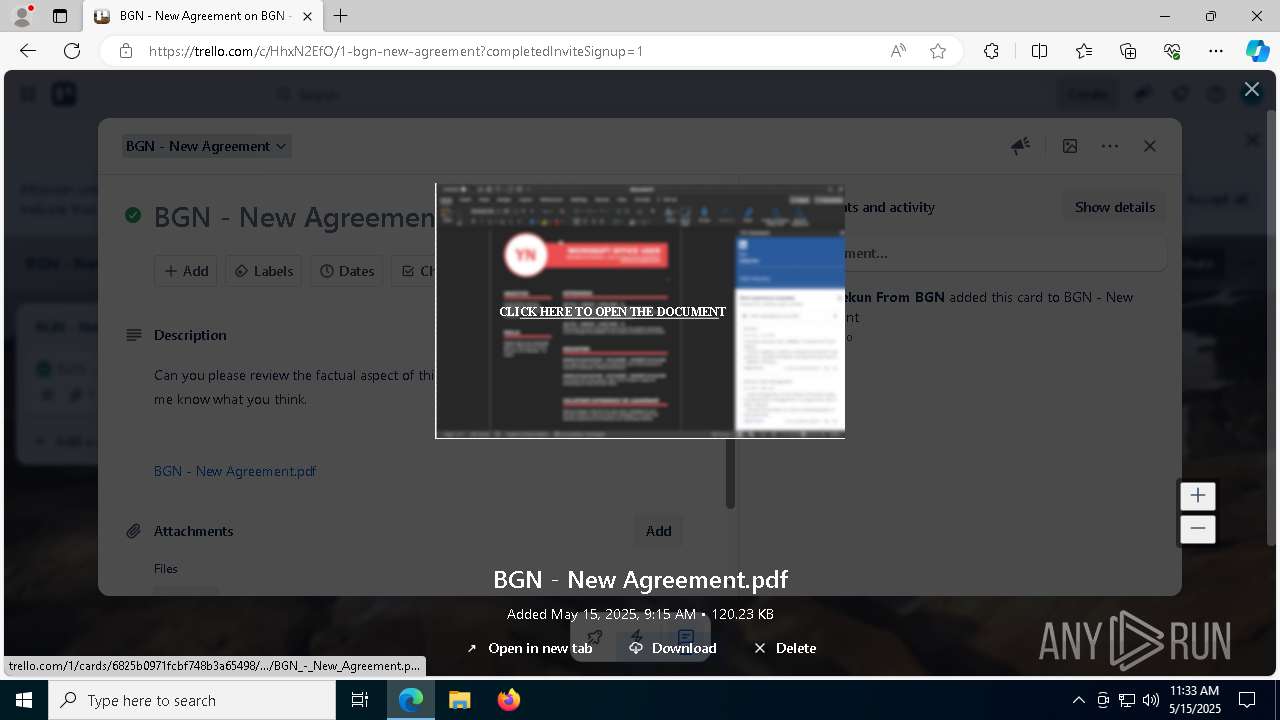Refresh the Trello page

pyautogui.click(x=72, y=51)
